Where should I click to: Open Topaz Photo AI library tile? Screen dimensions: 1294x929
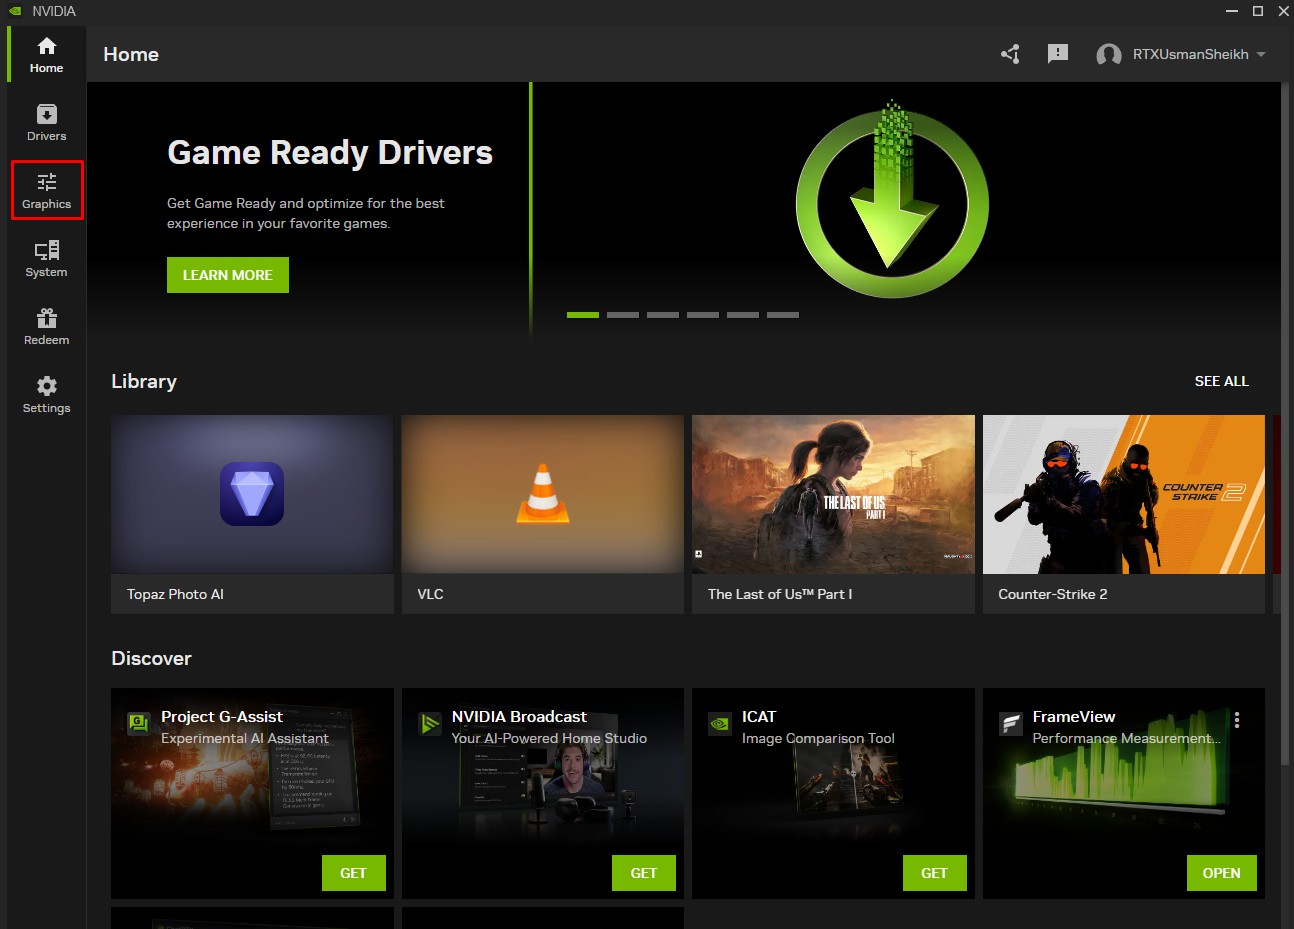(x=252, y=514)
